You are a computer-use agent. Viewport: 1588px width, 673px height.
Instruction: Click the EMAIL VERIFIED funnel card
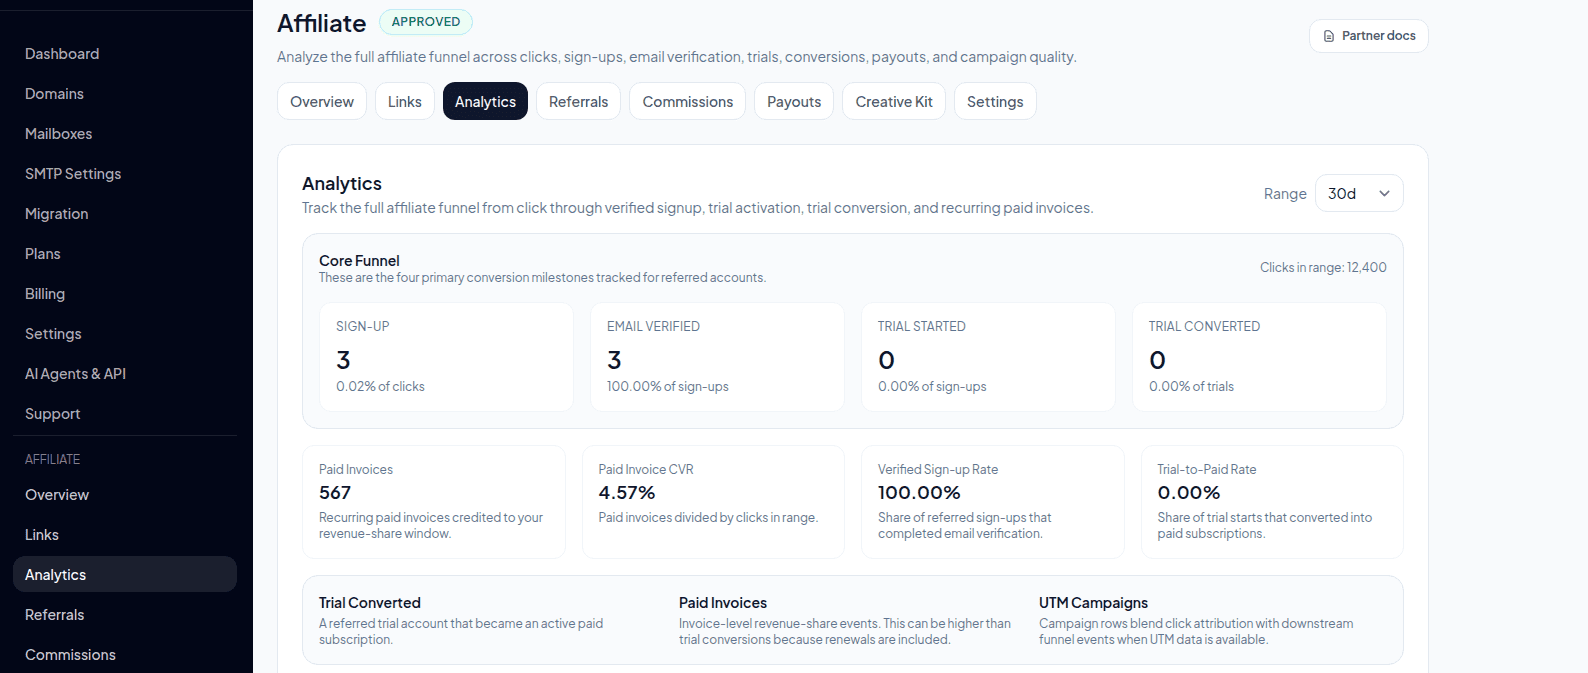point(717,357)
